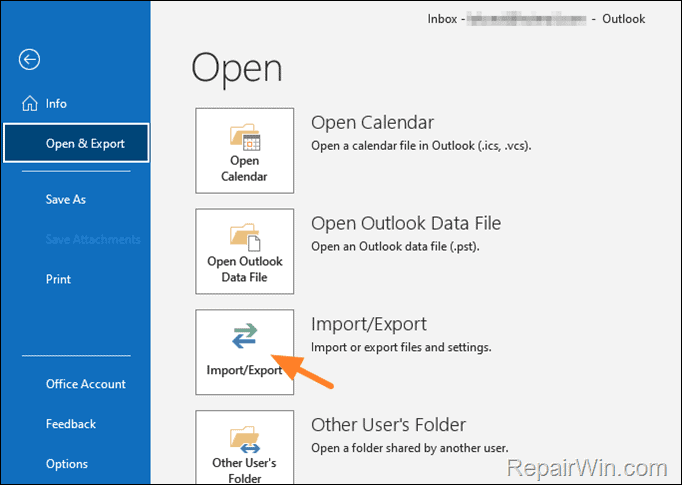Click the Other User's Folder tile
The image size is (682, 485).
[244, 447]
